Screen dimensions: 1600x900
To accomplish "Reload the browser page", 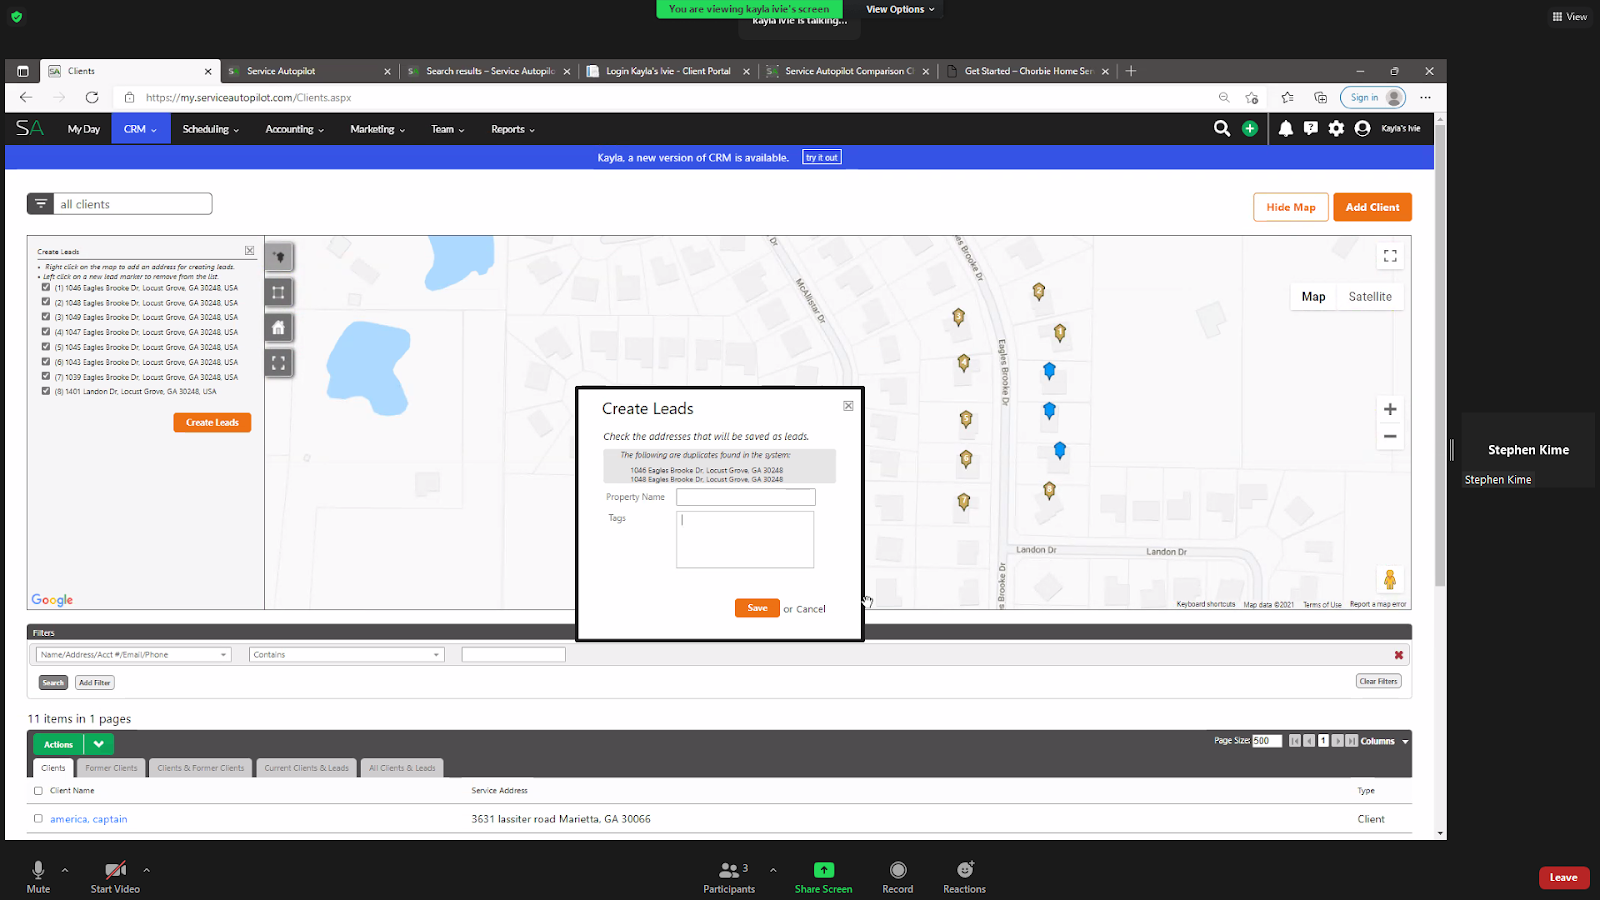I will tap(92, 97).
